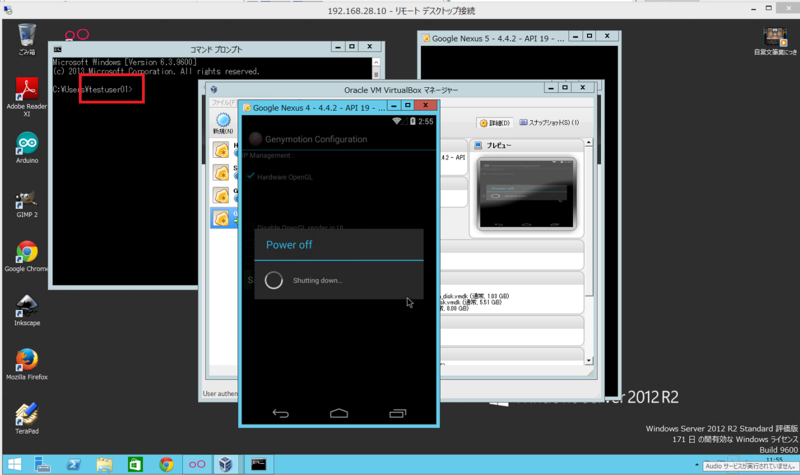Launch Inkscape desktop shortcut

(27, 311)
